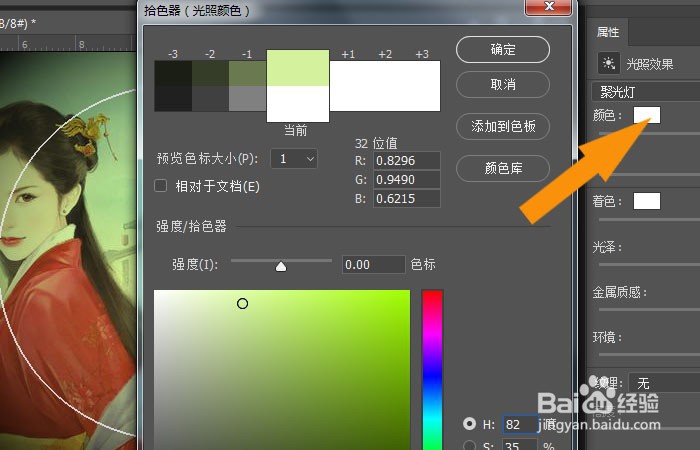Click the vertical hue spectrum bar
This screenshot has height=450, width=700.
click(432, 370)
